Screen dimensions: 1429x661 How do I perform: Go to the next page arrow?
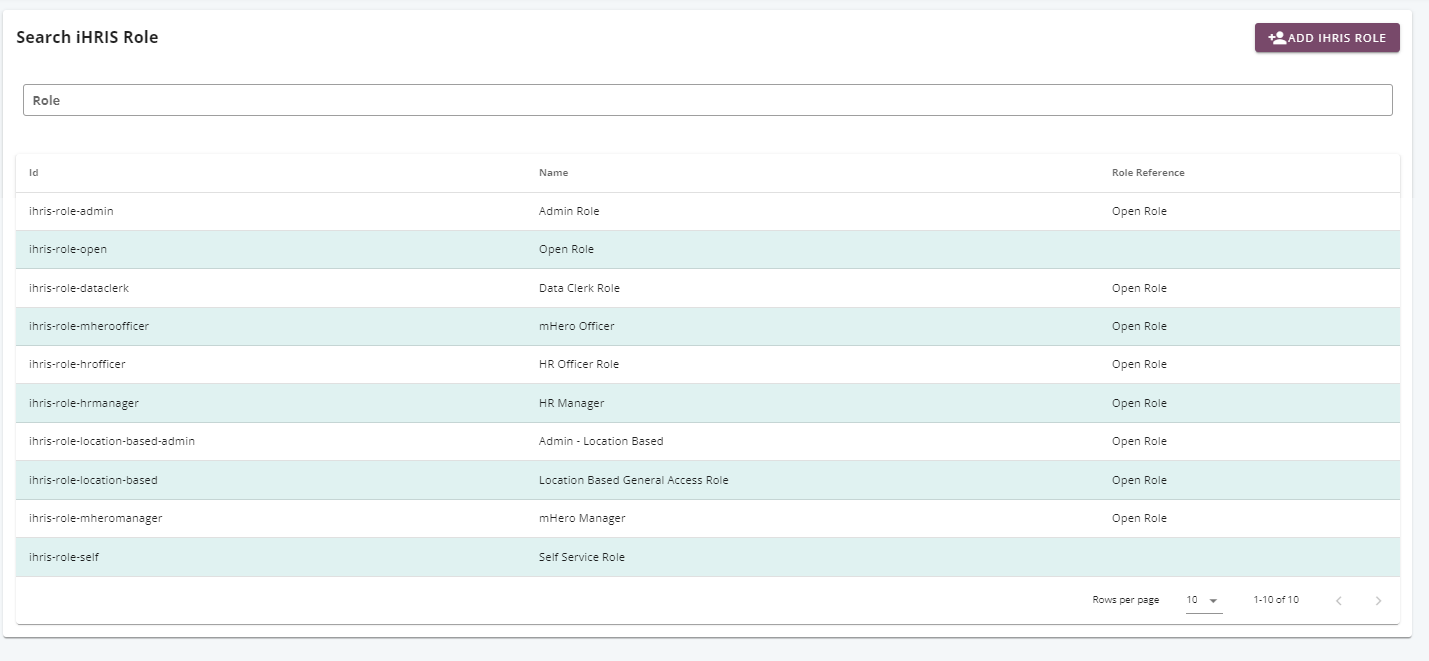point(1378,601)
